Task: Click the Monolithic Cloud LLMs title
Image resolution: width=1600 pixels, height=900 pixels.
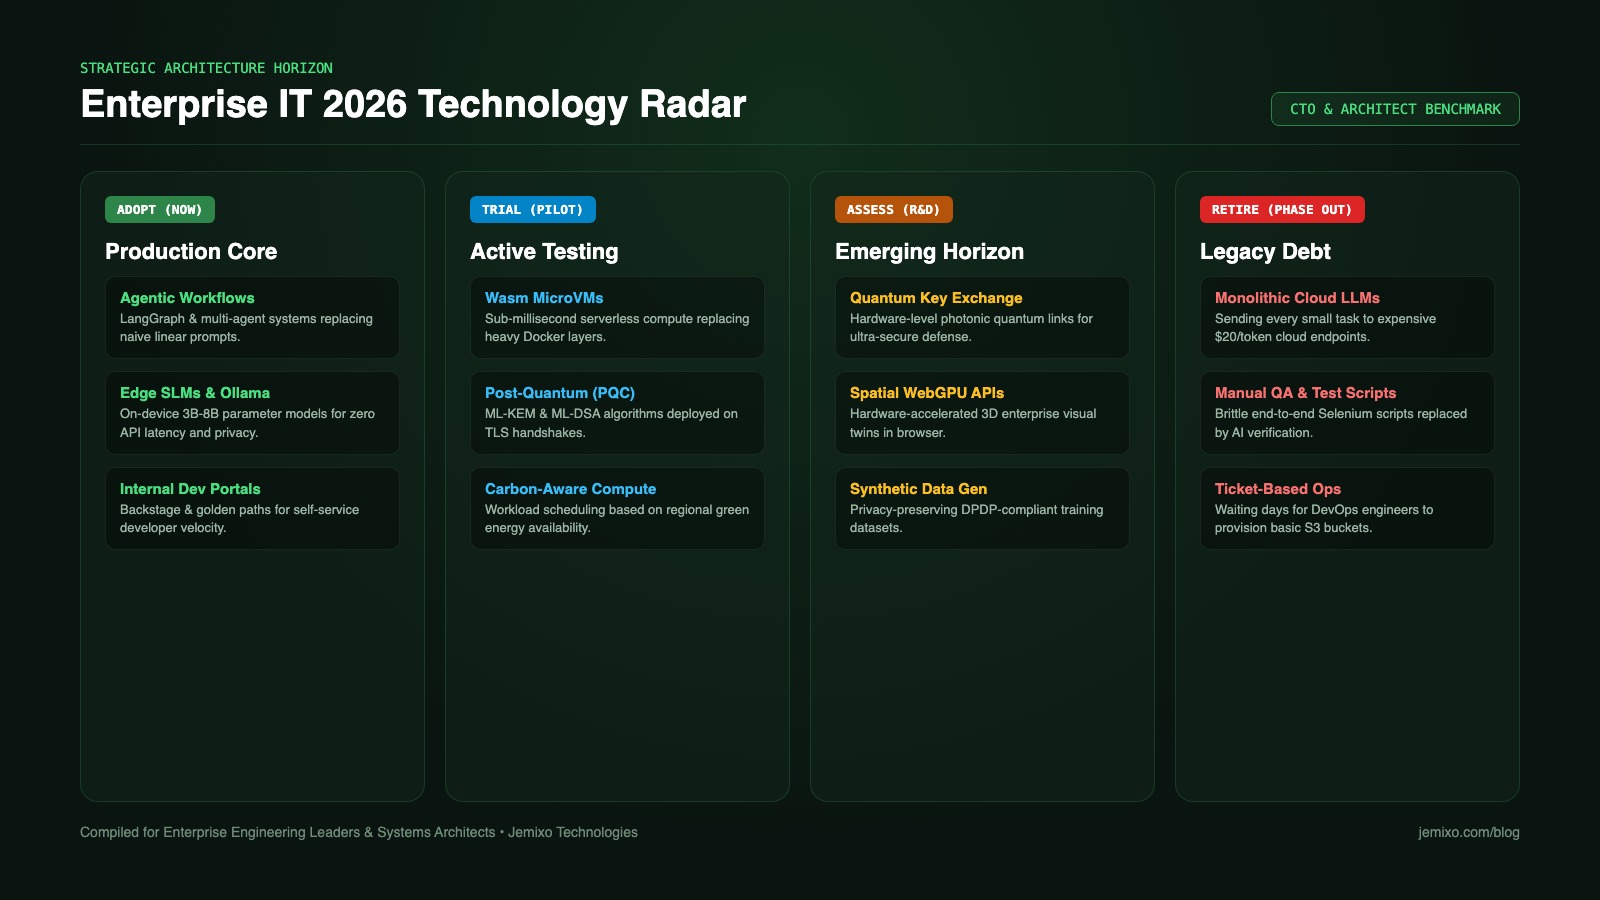Action: (1297, 298)
